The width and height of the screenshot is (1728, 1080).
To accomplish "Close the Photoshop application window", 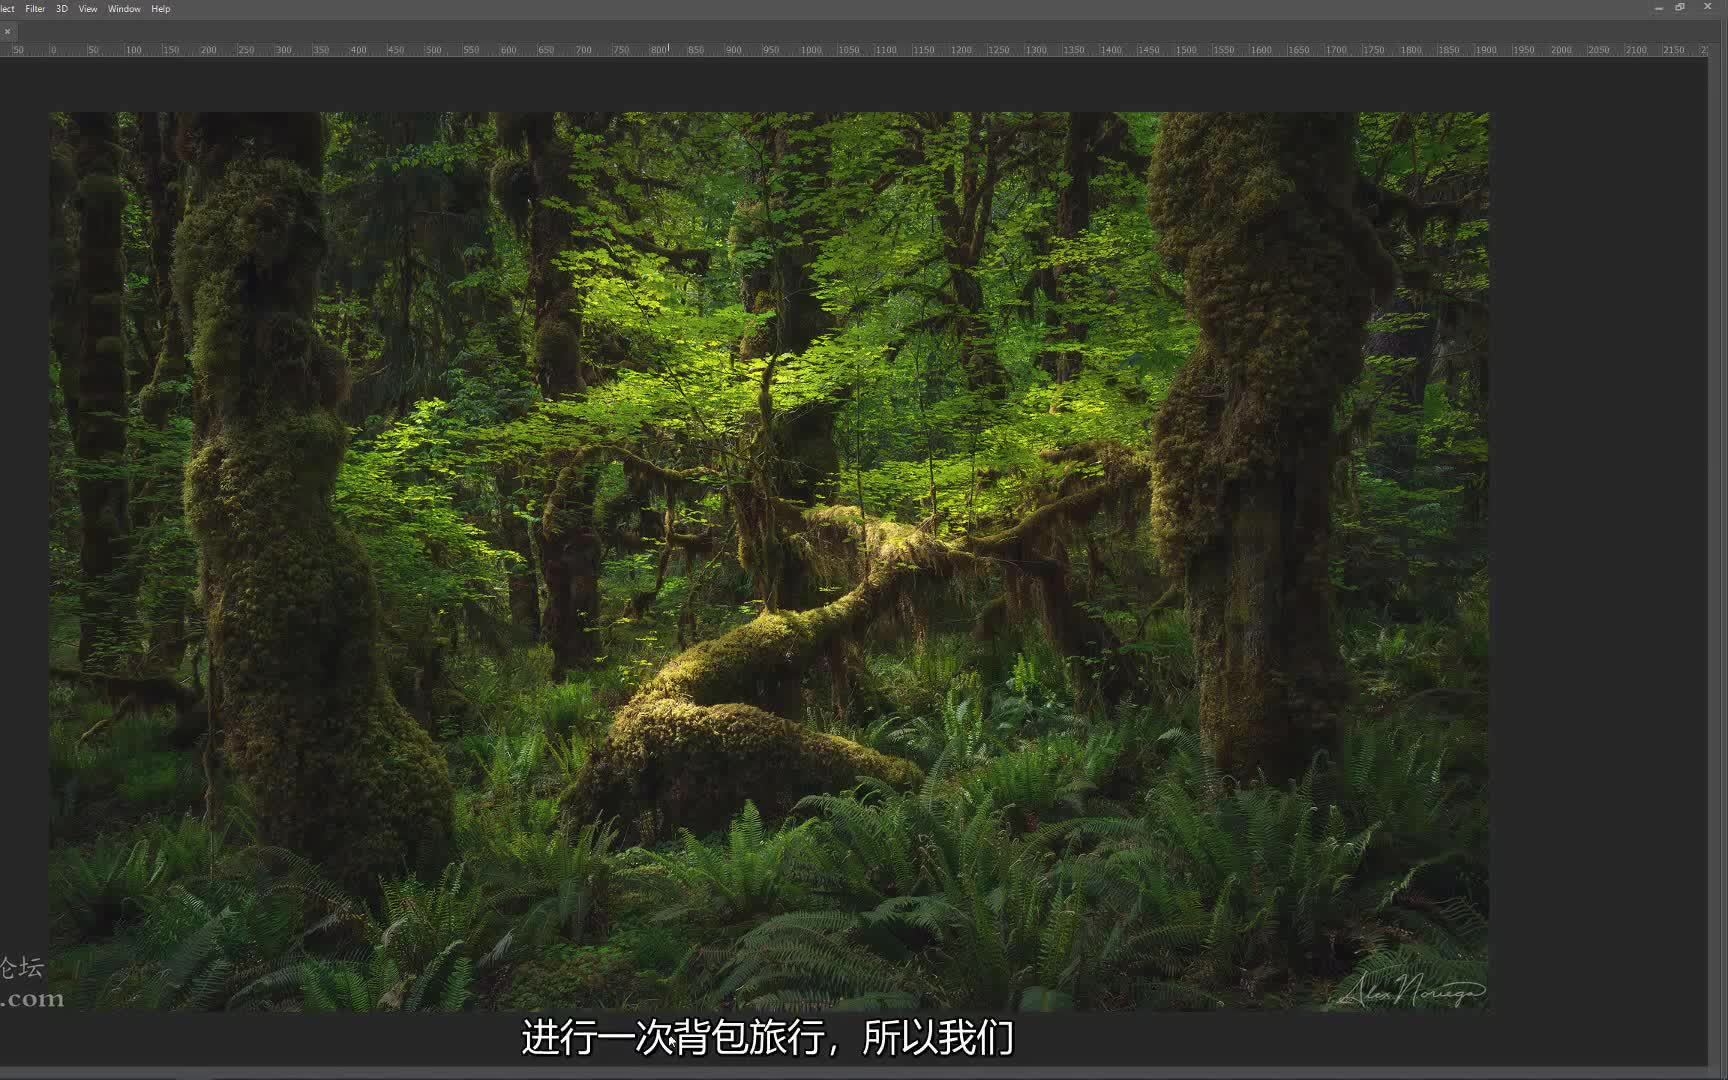I will coord(1707,8).
